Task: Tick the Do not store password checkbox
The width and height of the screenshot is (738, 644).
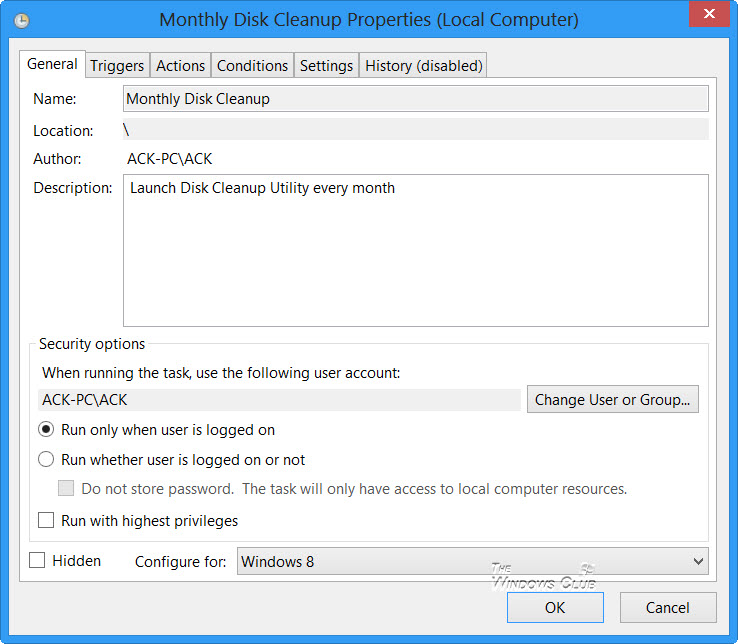Action: (66, 489)
